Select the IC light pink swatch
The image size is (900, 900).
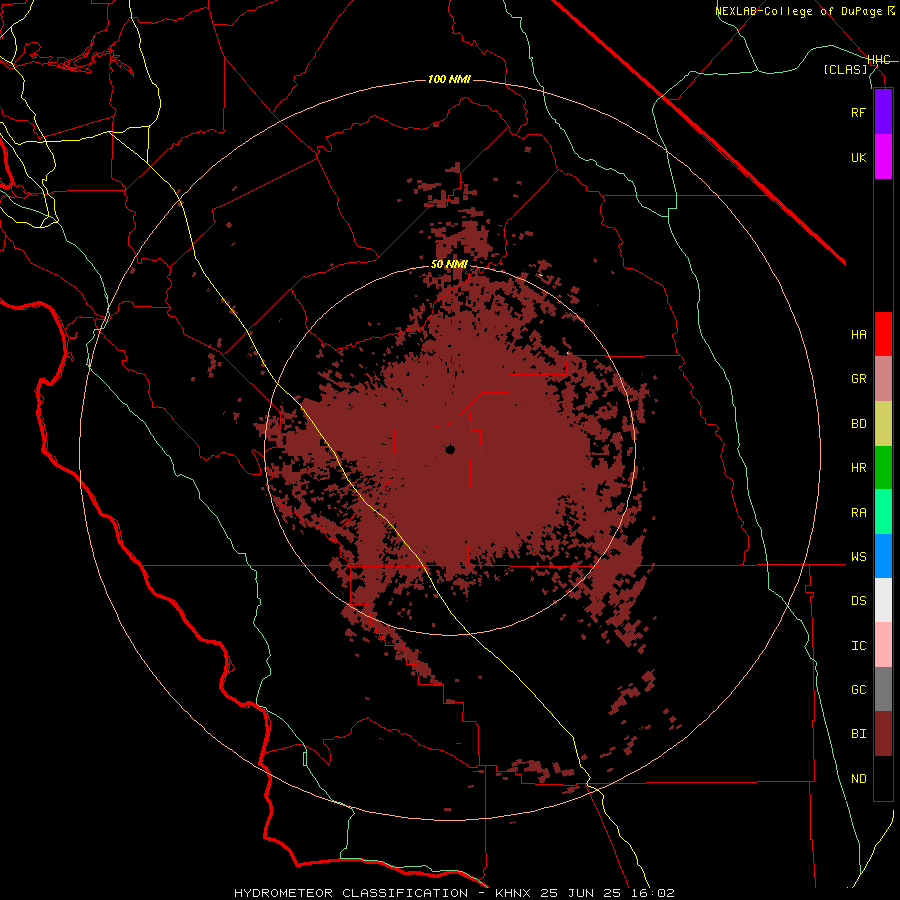click(883, 645)
